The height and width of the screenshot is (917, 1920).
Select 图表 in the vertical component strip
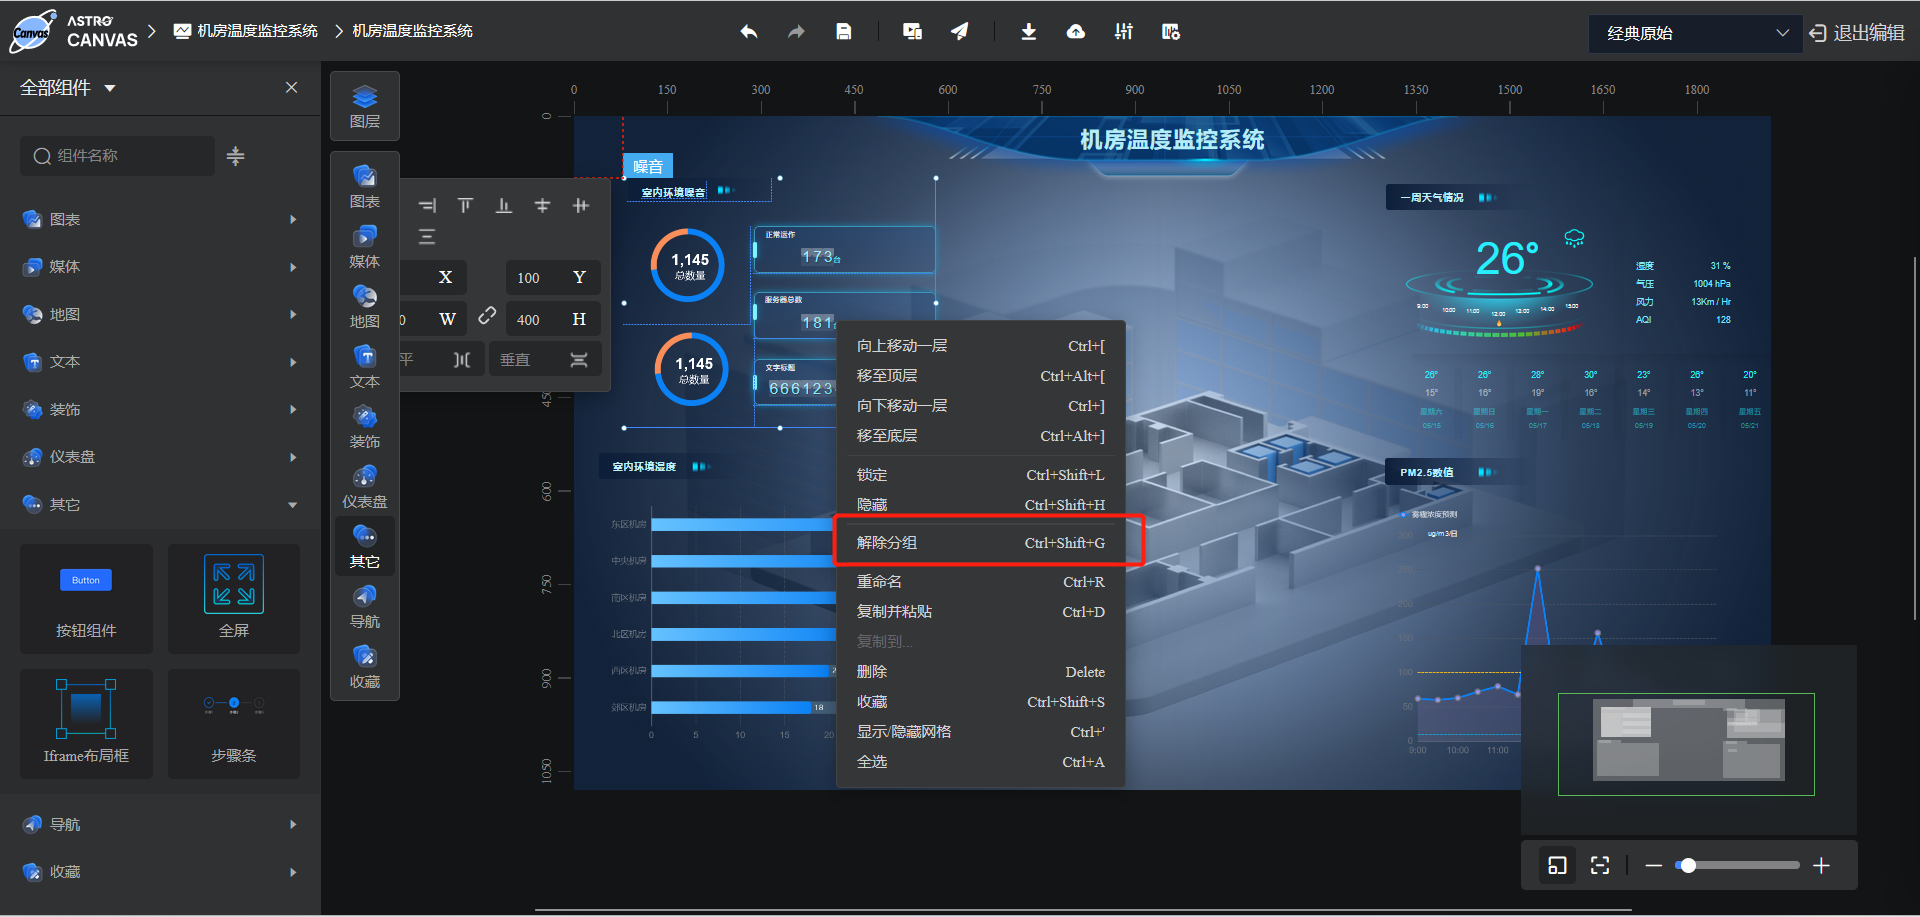365,186
